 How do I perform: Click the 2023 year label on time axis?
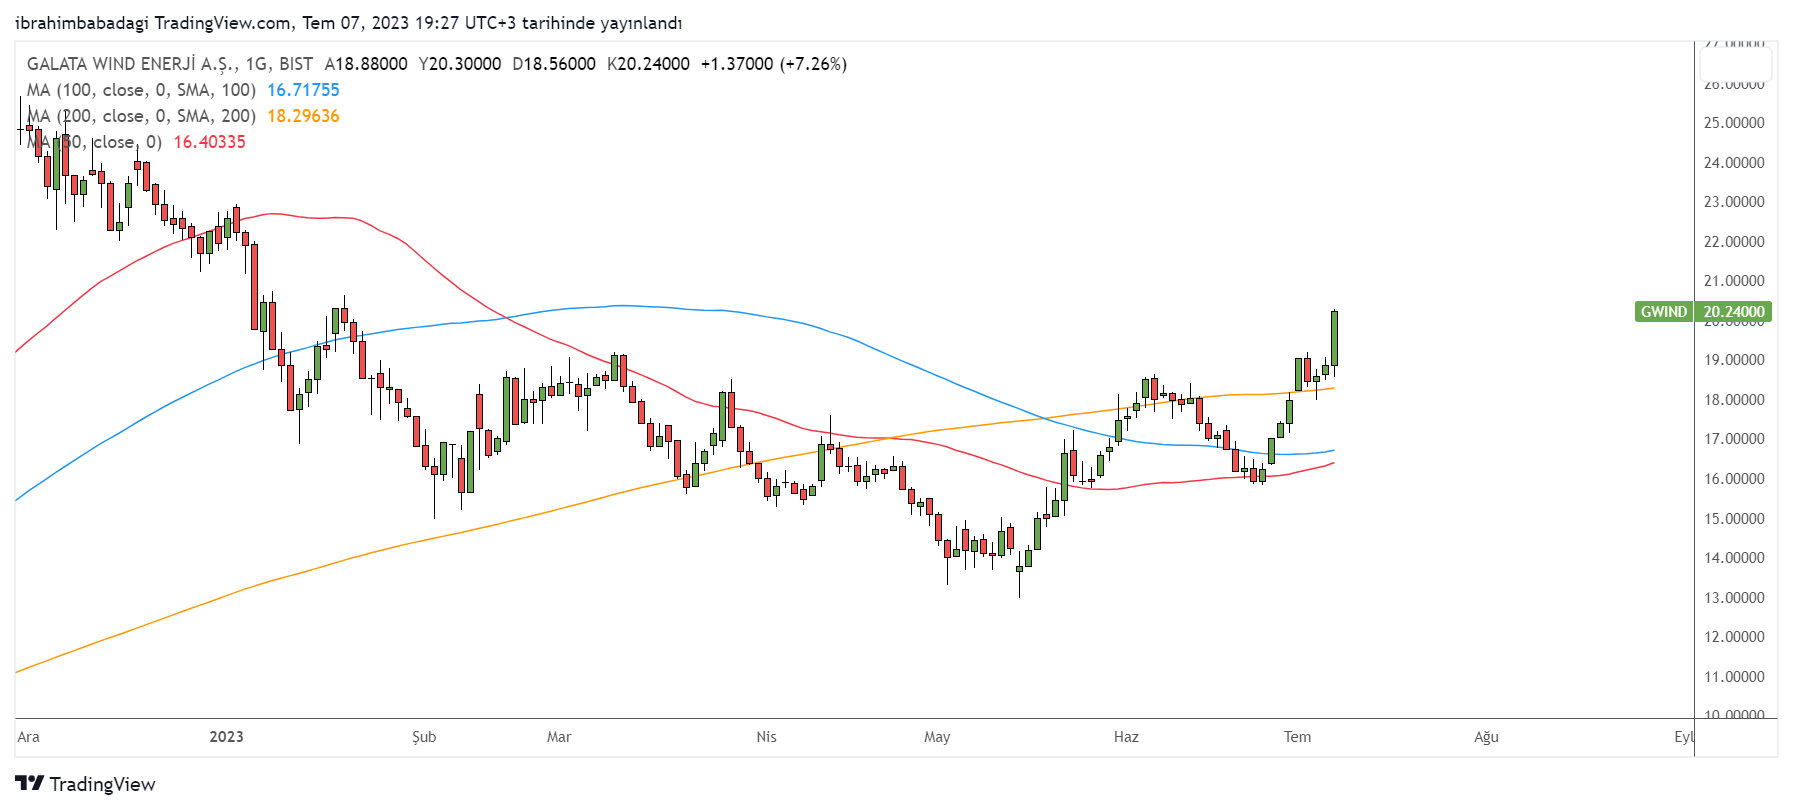(226, 737)
